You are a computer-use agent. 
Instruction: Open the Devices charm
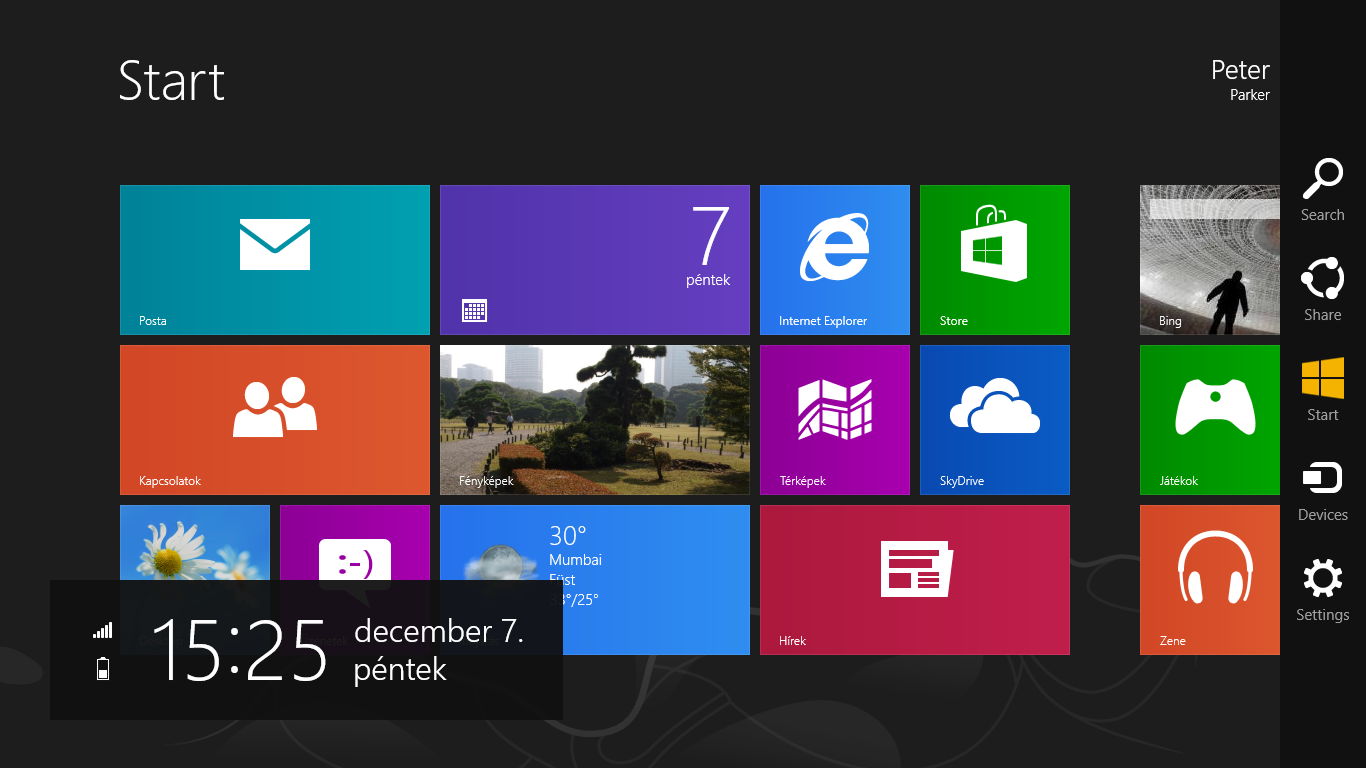[x=1322, y=490]
